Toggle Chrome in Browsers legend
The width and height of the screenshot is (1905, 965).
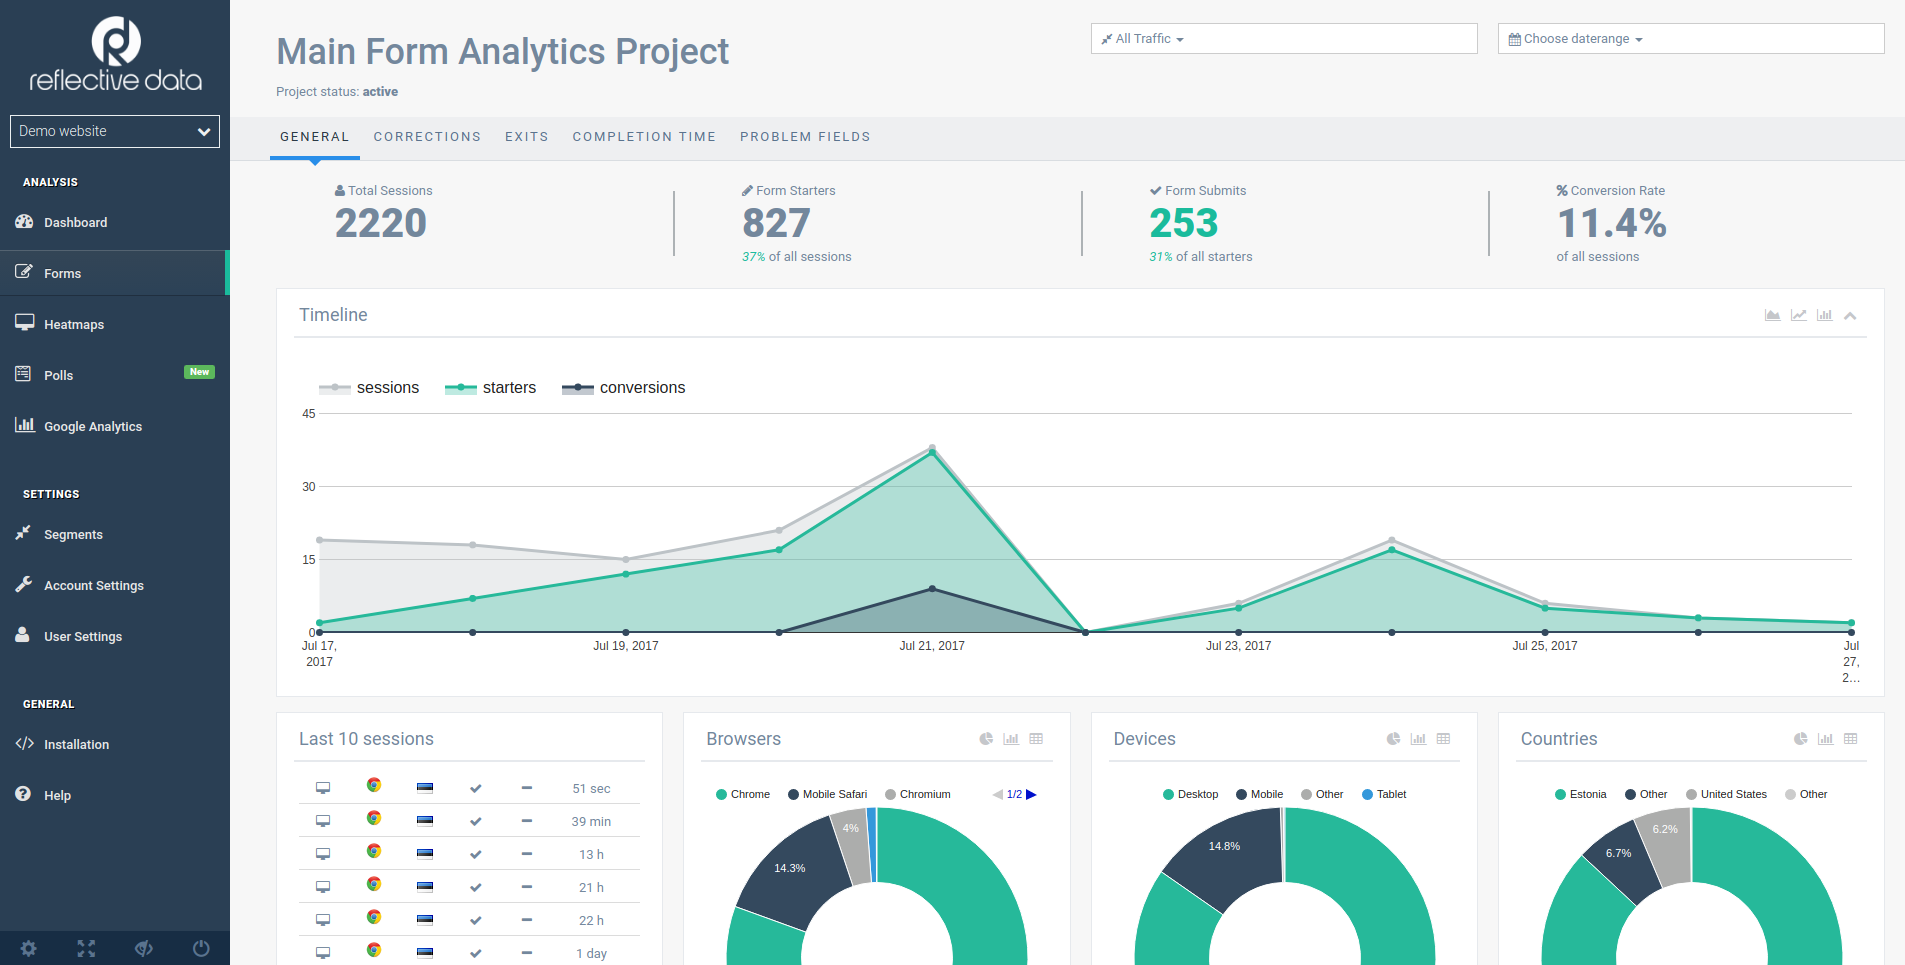click(x=743, y=794)
